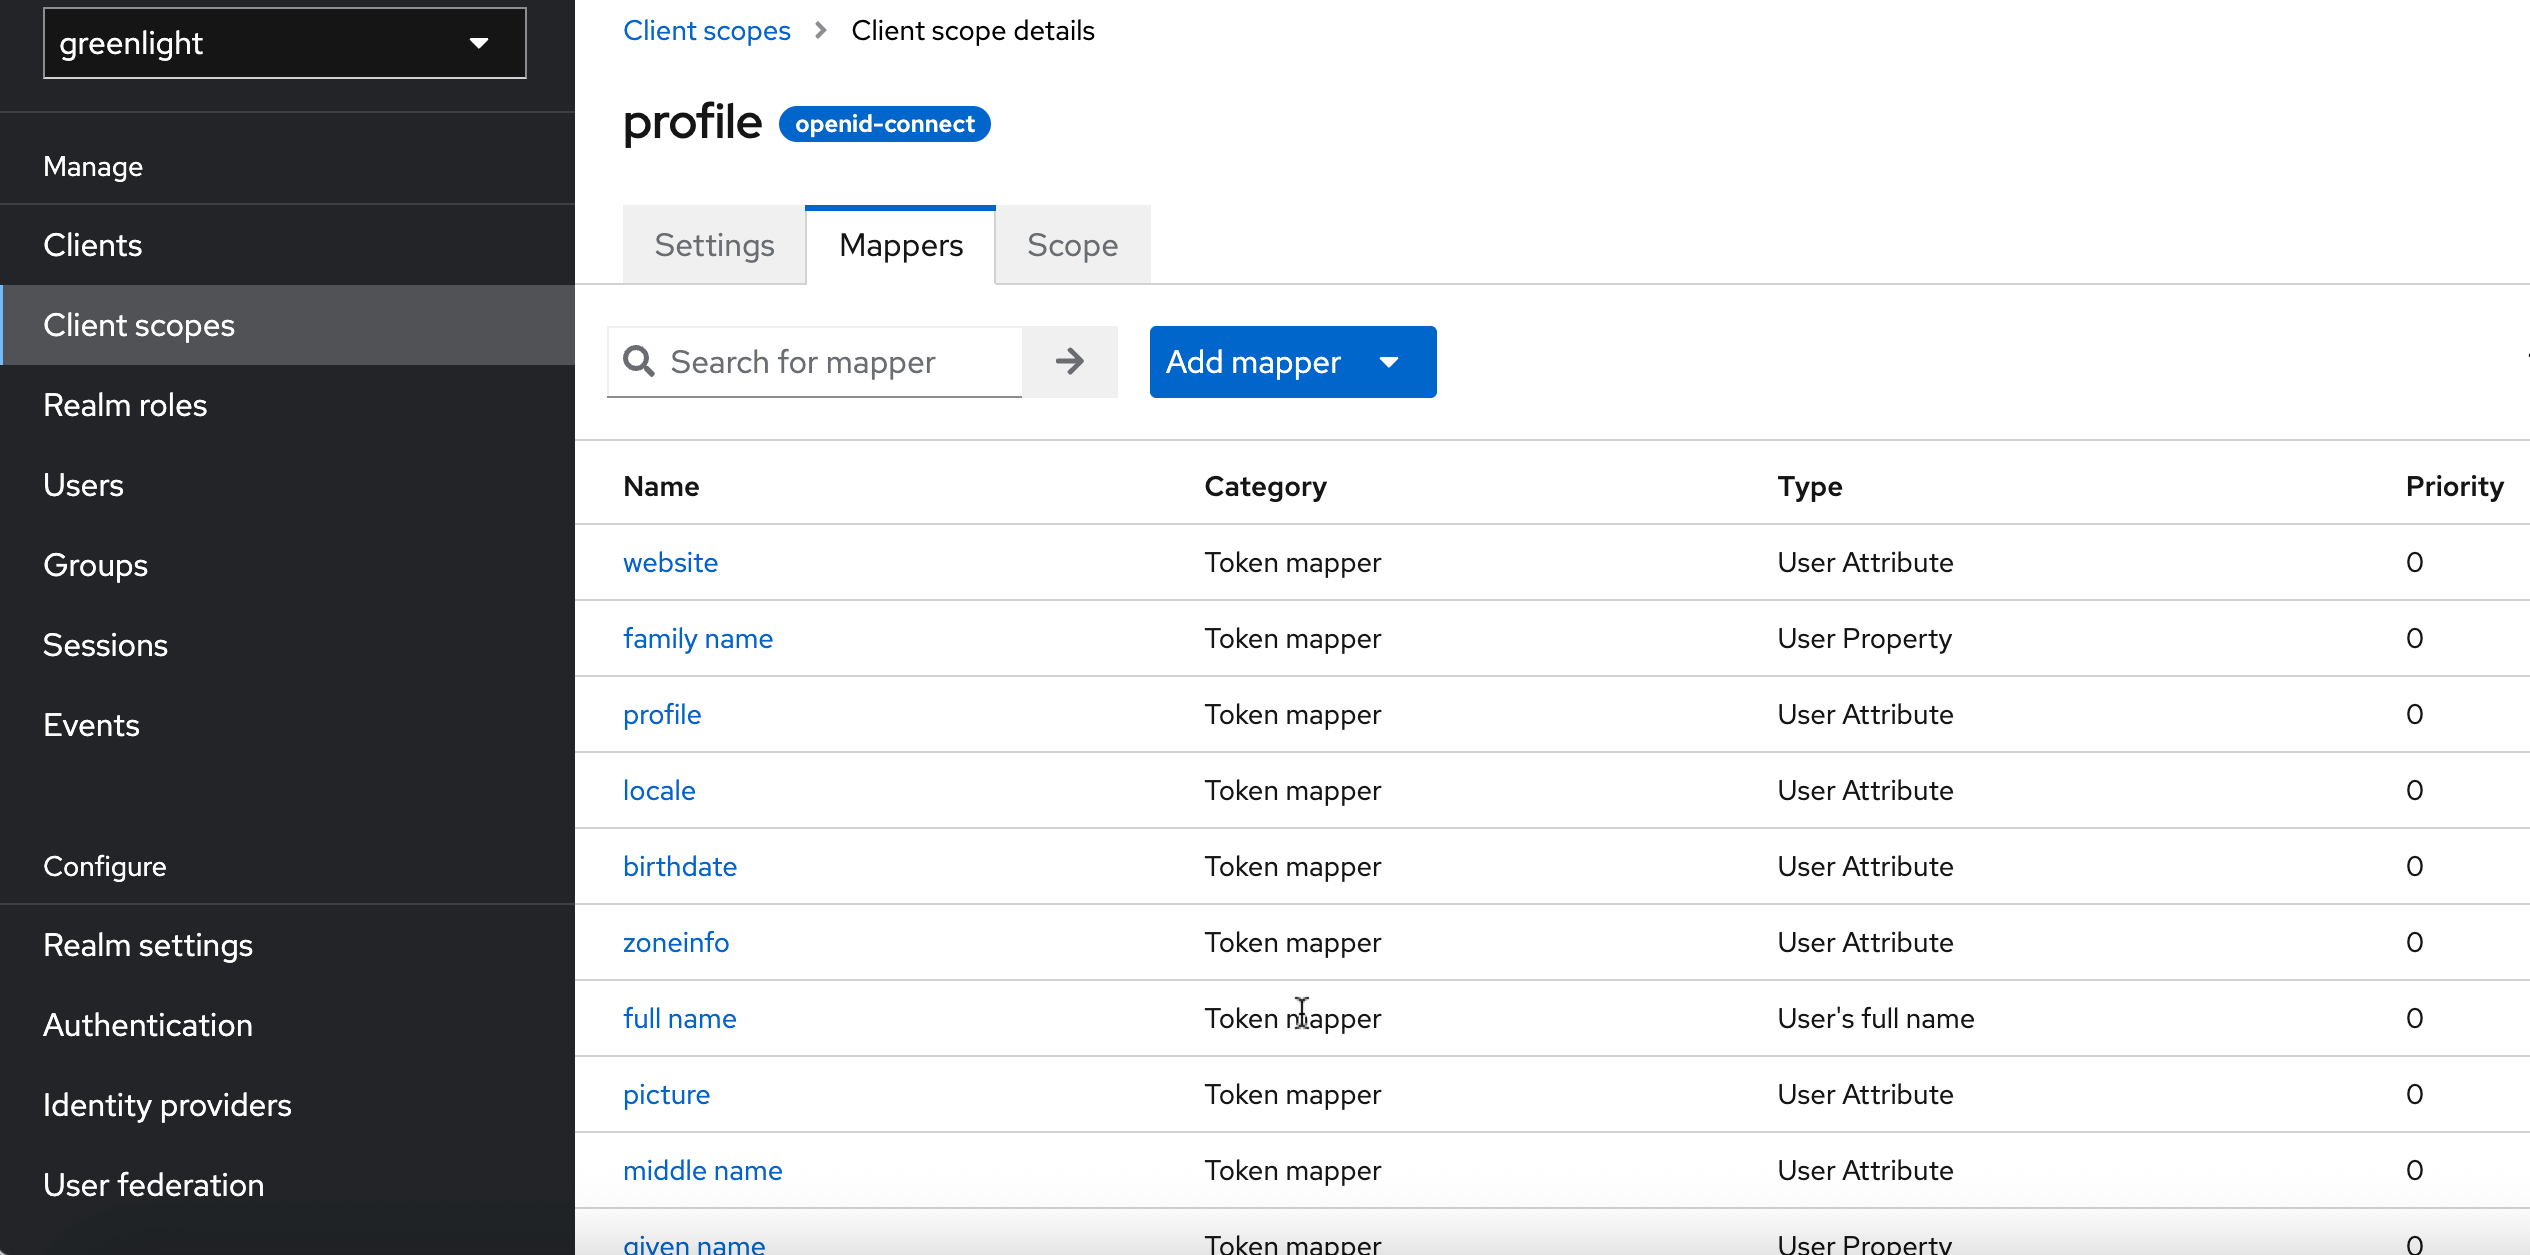Open the birthdate mapper details
Viewport: 2530px width, 1255px height.
tap(679, 866)
